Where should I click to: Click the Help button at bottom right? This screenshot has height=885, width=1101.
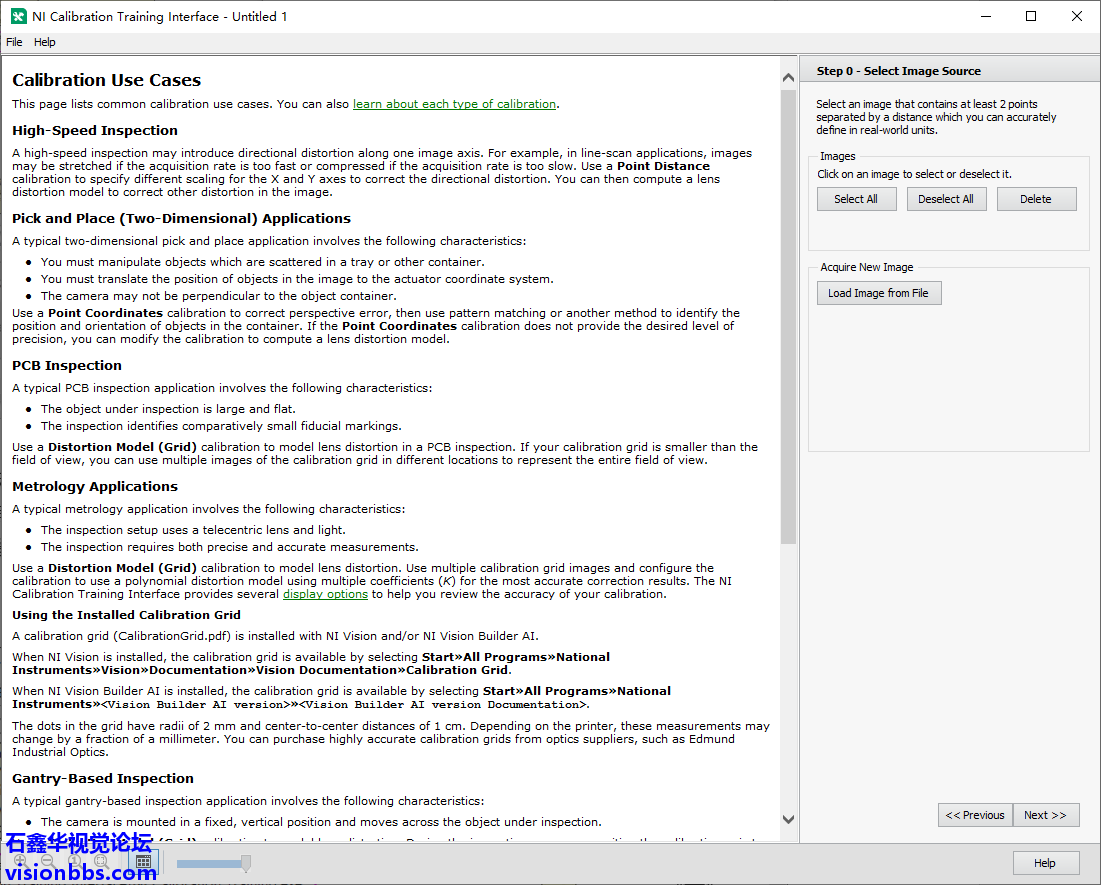point(1046,863)
